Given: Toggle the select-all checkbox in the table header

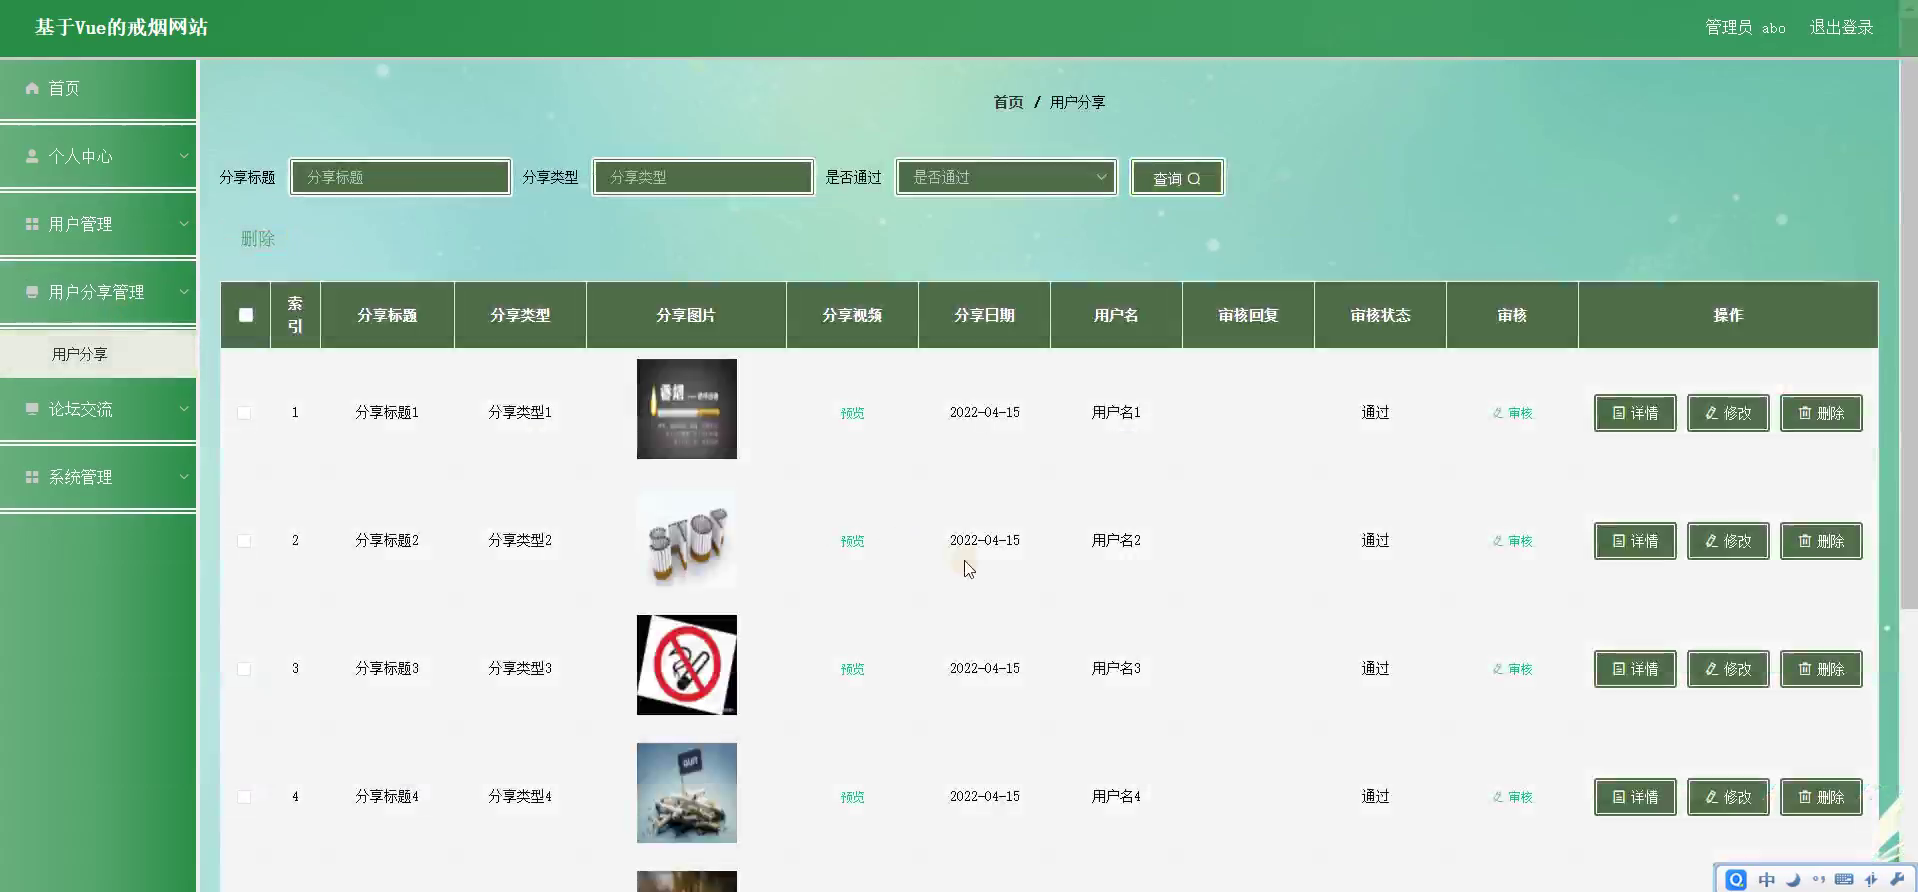Looking at the screenshot, I should (246, 315).
